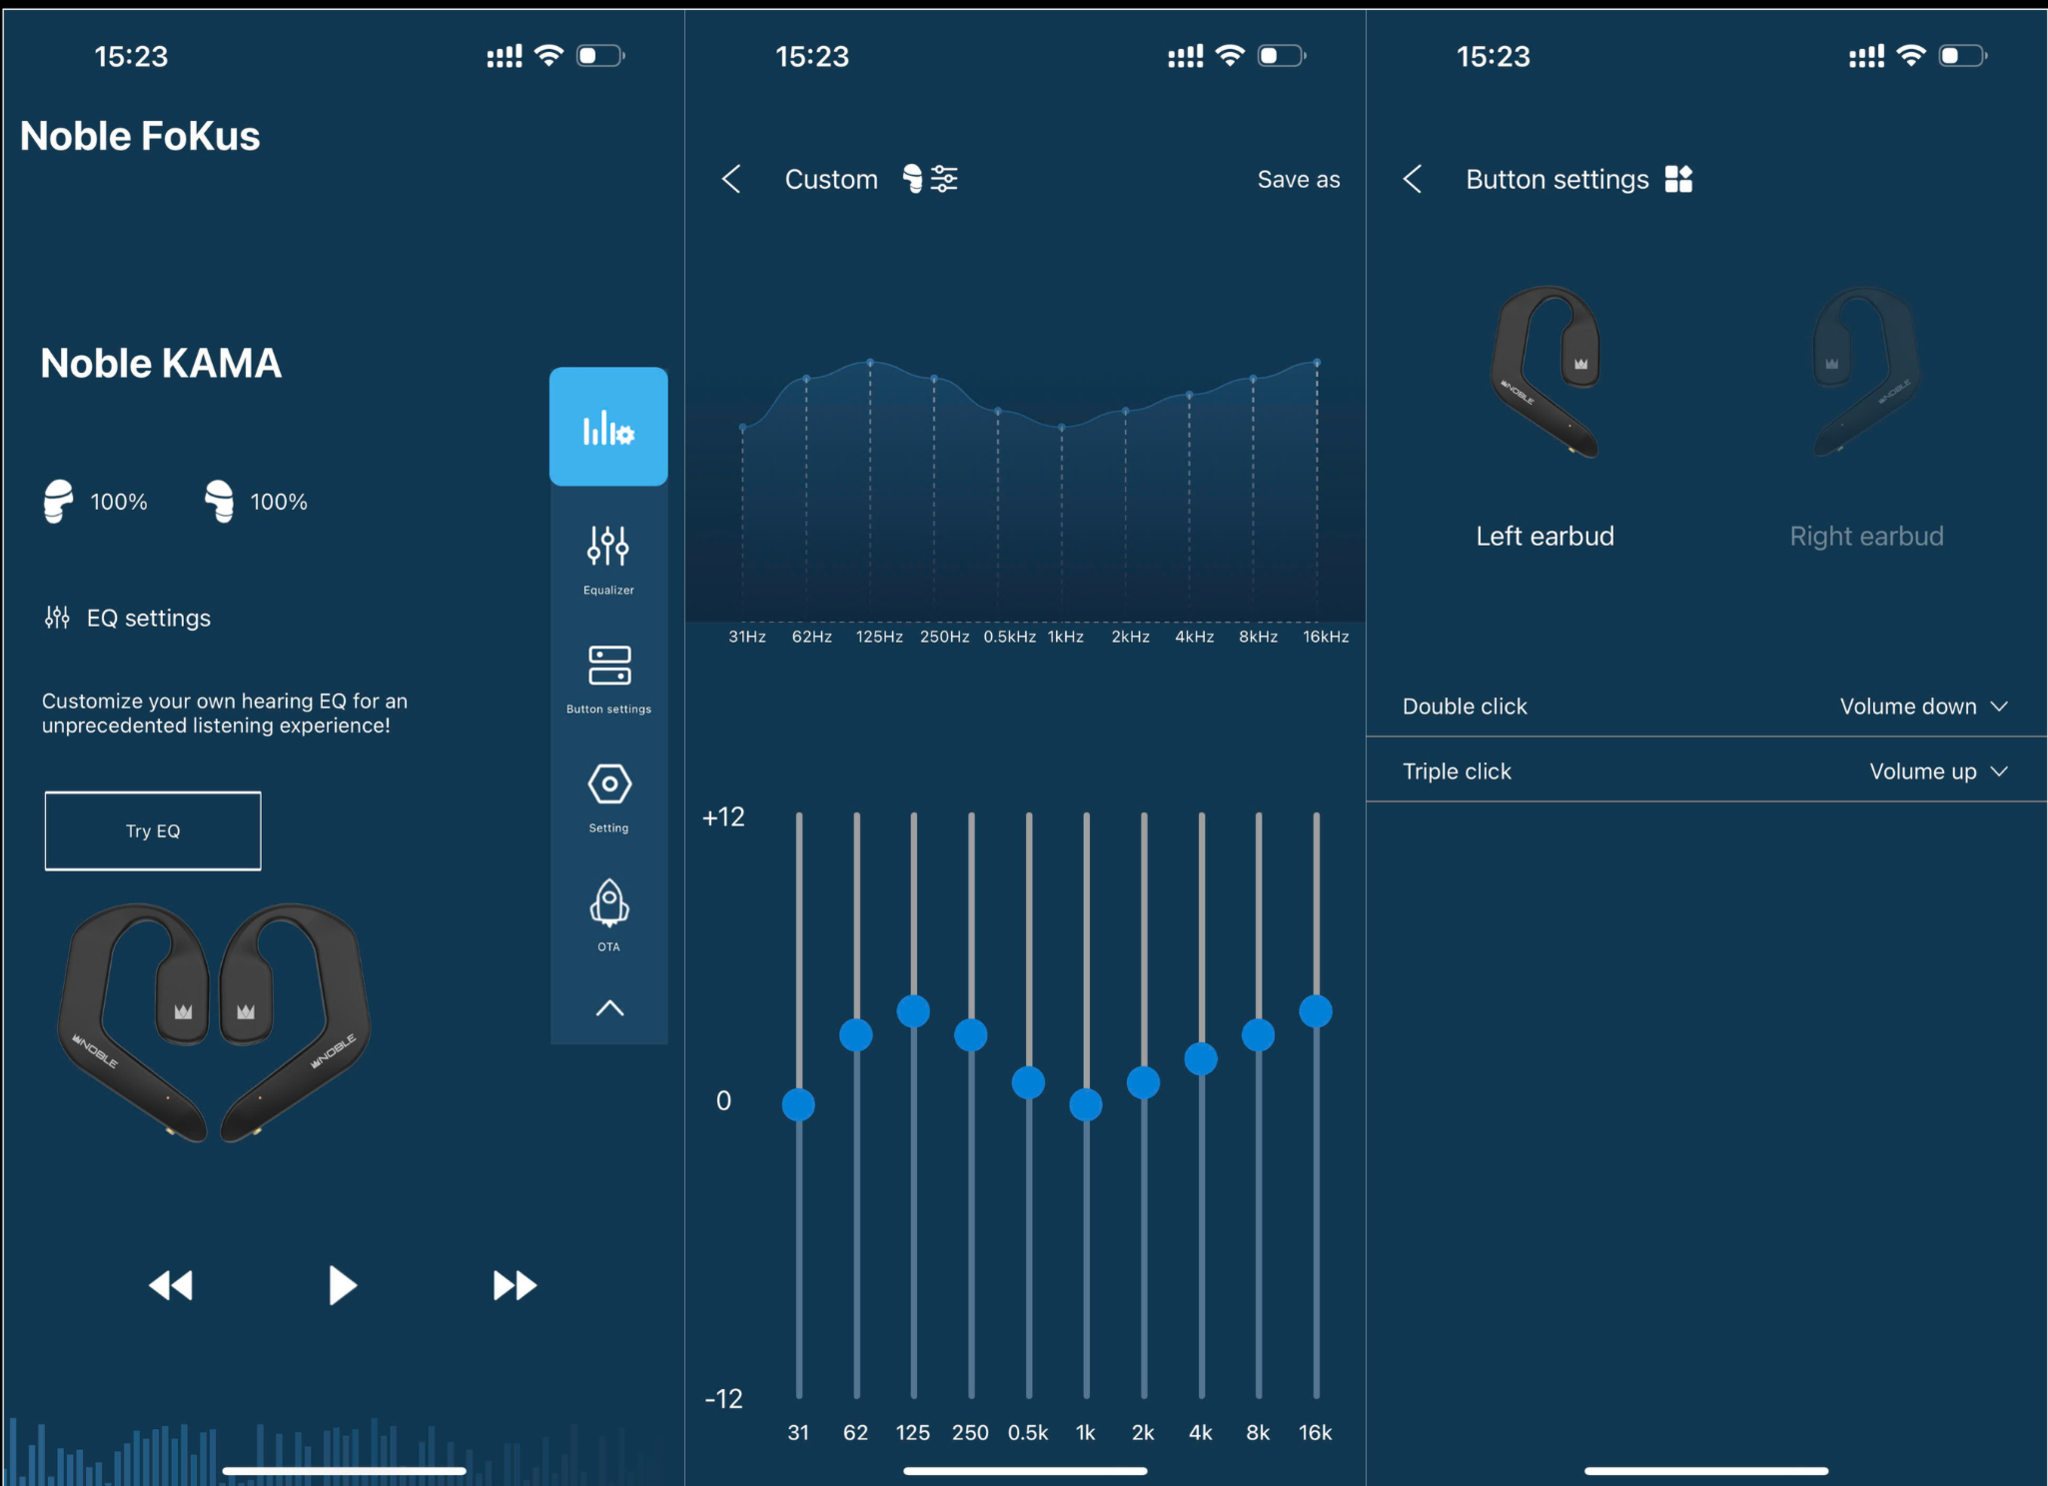The height and width of the screenshot is (1486, 2048).
Task: Click Save as on Custom EQ
Action: tap(1298, 179)
